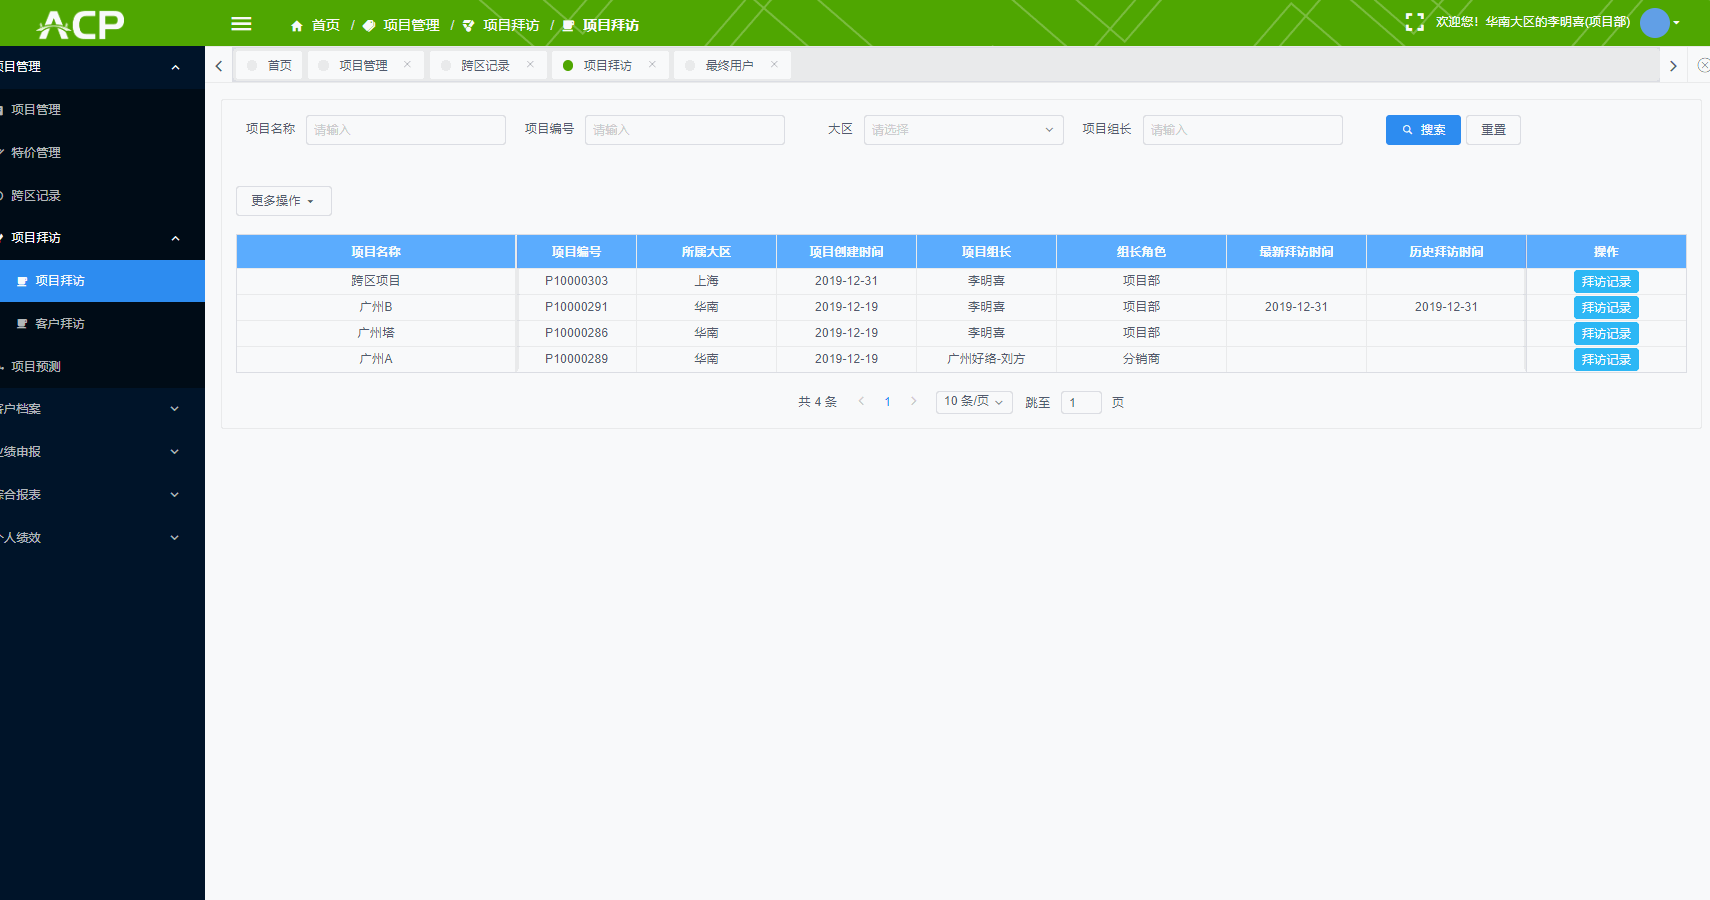Click 上海 region cell

[706, 281]
